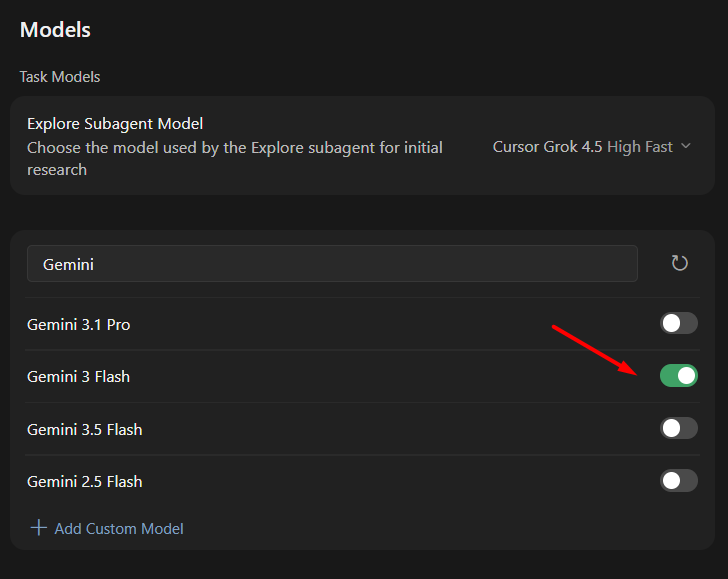Click the plus icon beside Add Custom Model
728x579 pixels.
tap(39, 528)
